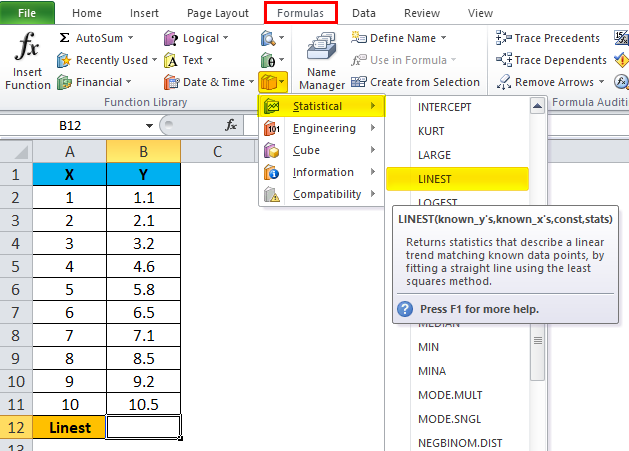Click Show Formulas icon
The image size is (629, 451).
click(621, 38)
